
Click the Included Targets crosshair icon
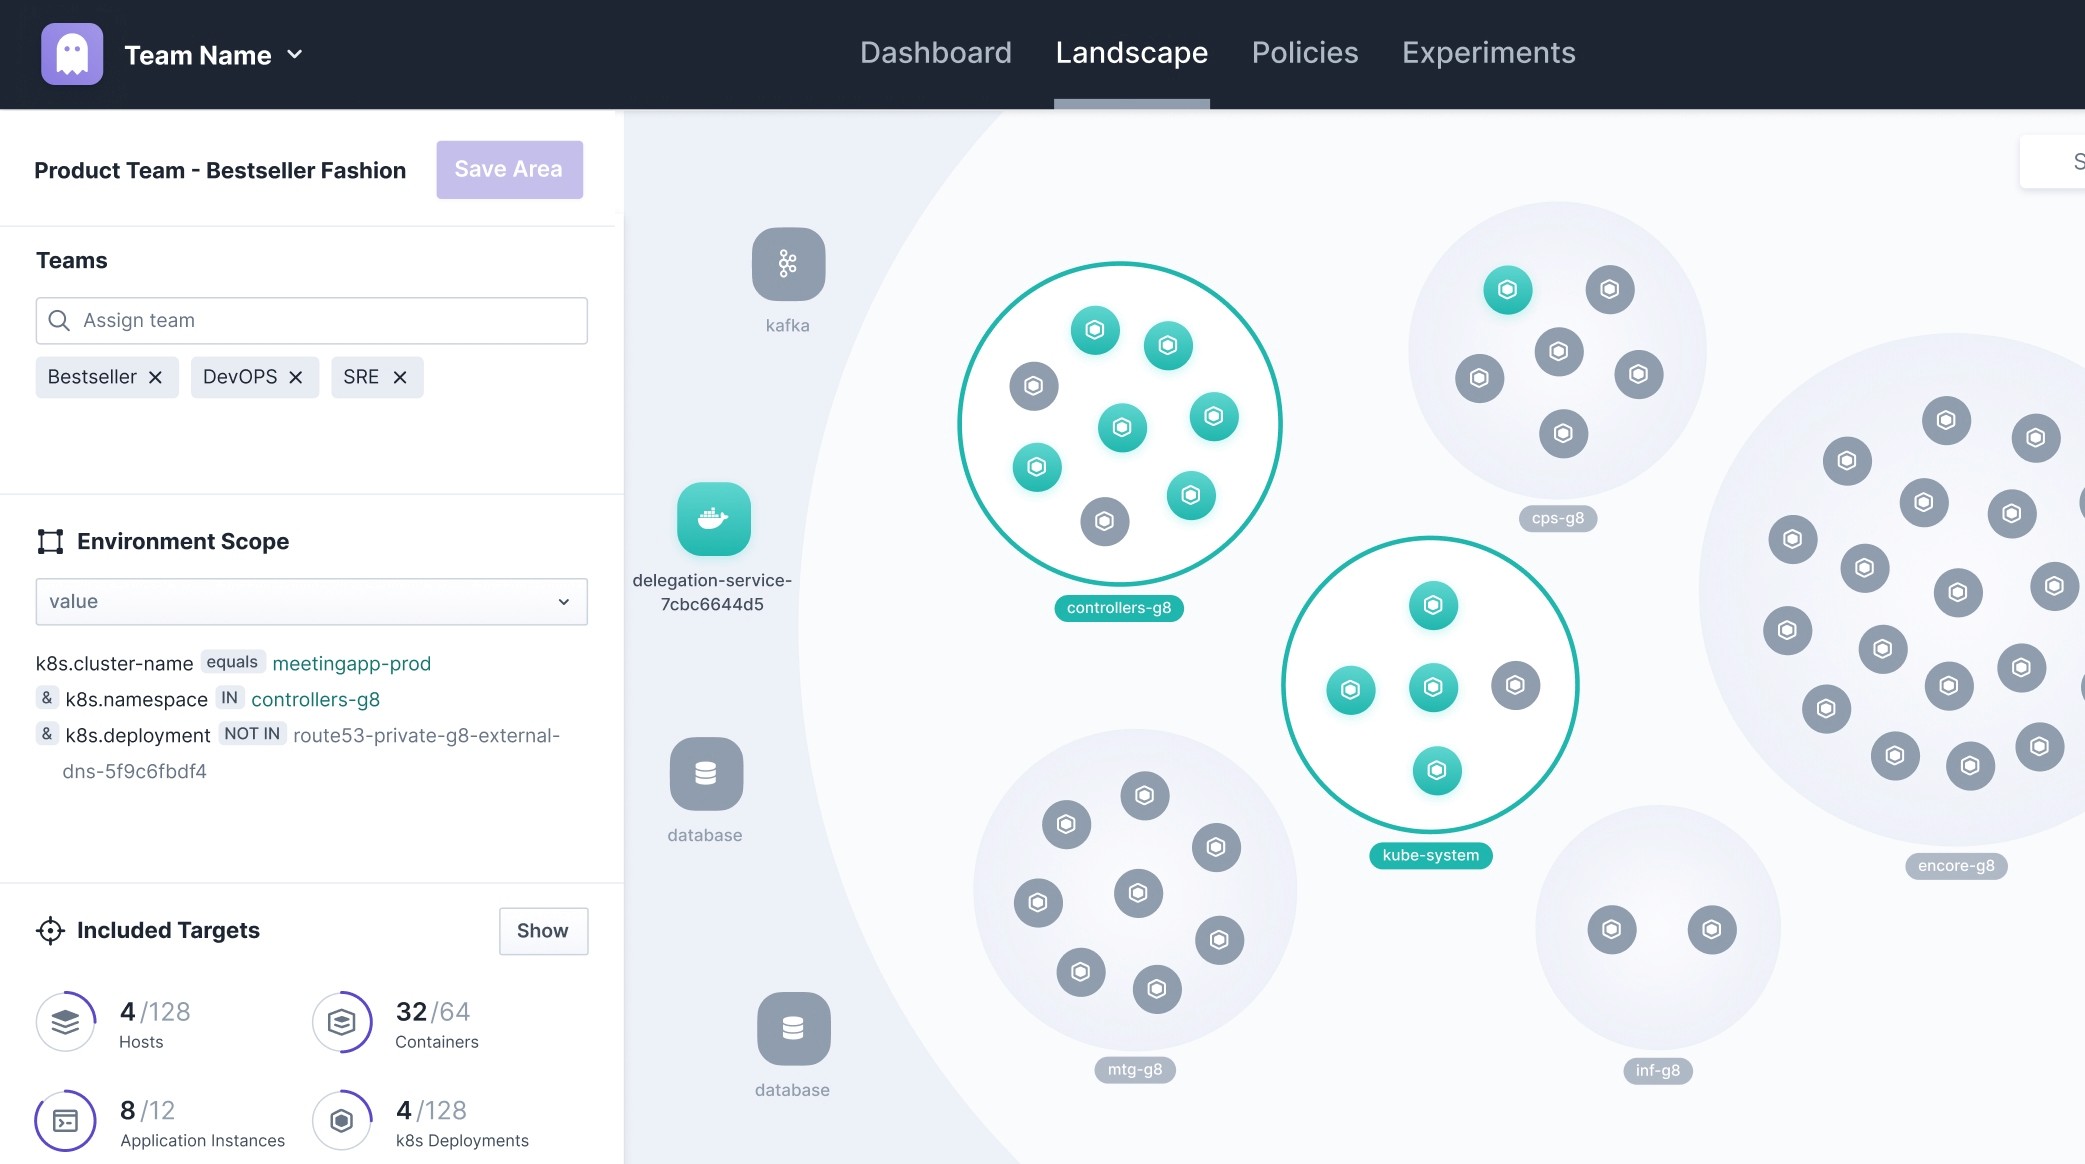tap(50, 930)
